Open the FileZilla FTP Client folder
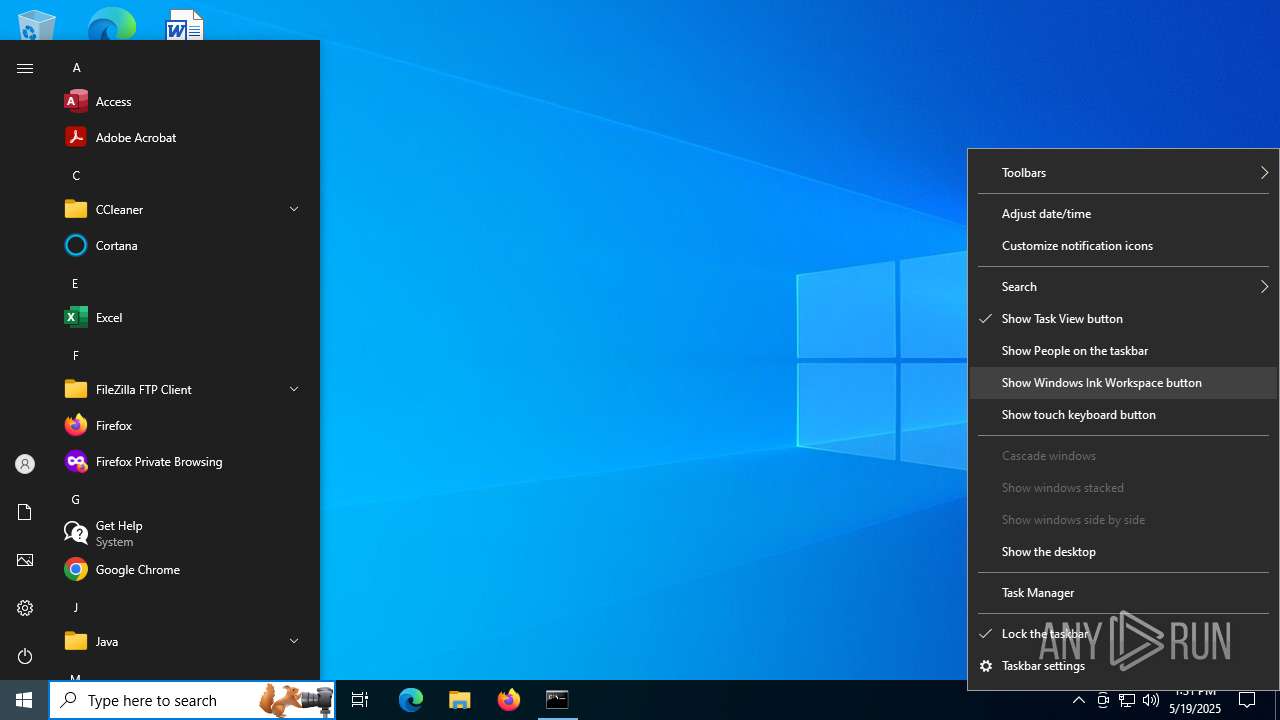 coord(184,389)
